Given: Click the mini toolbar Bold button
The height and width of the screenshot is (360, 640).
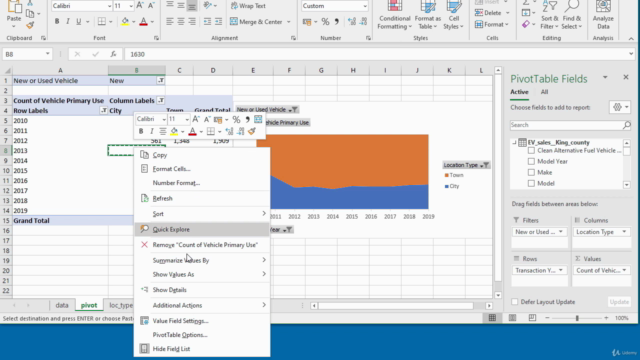Looking at the screenshot, I should point(141,131).
